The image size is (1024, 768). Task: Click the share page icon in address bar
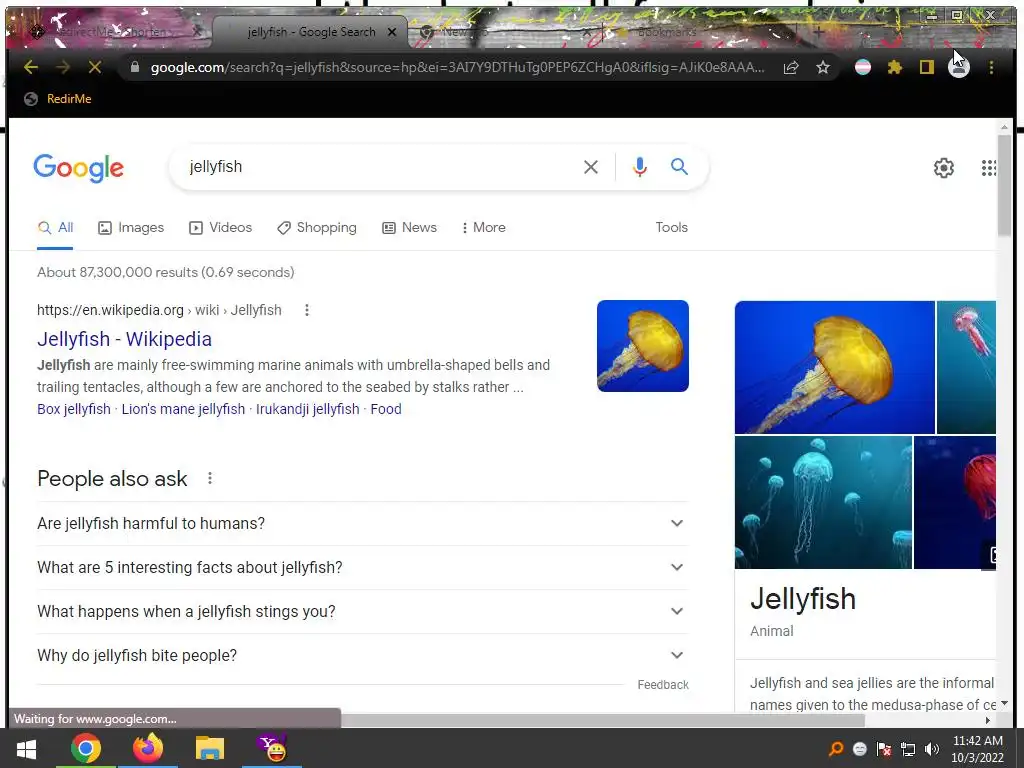coord(791,67)
